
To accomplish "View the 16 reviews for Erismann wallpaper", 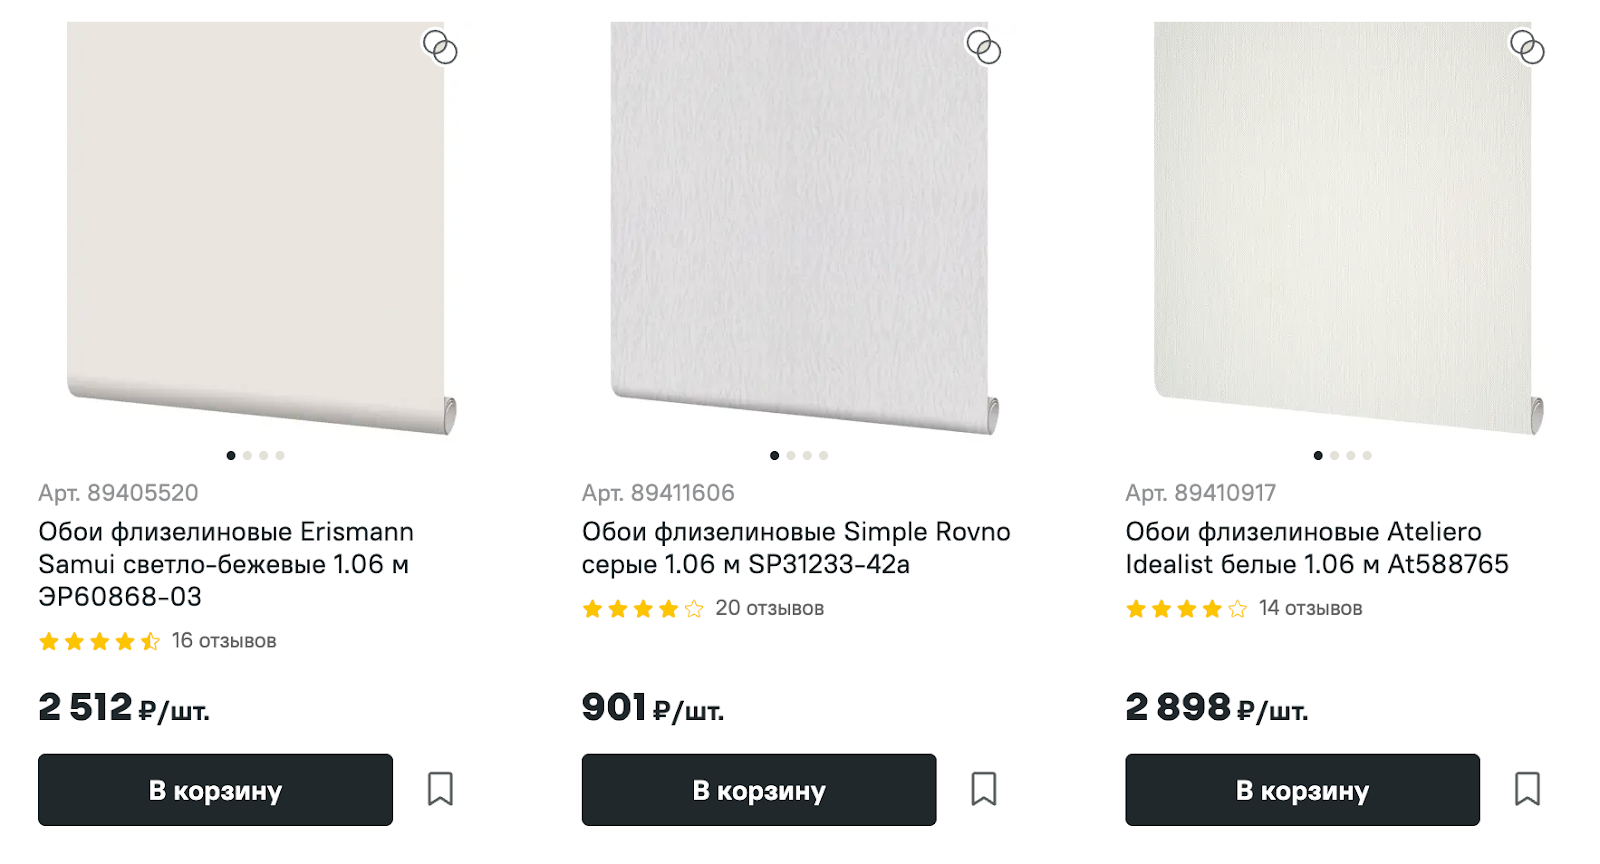I will click(223, 641).
